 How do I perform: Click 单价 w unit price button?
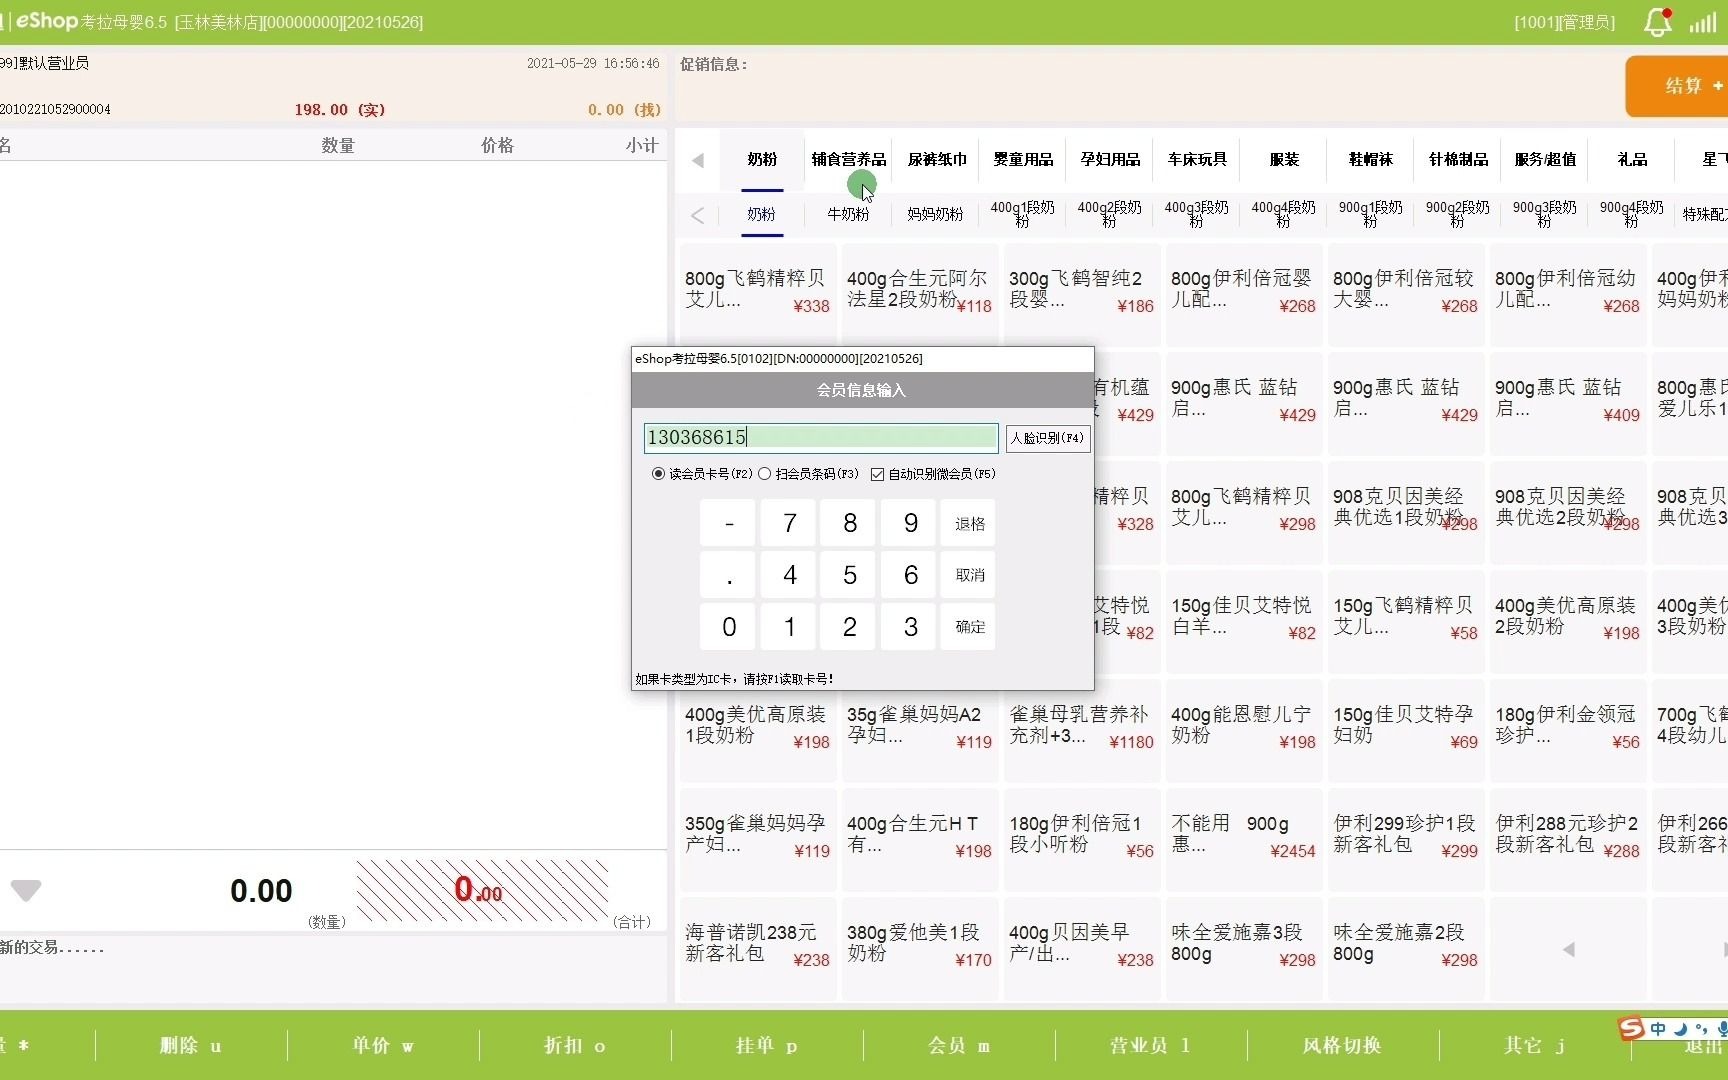pos(383,1045)
